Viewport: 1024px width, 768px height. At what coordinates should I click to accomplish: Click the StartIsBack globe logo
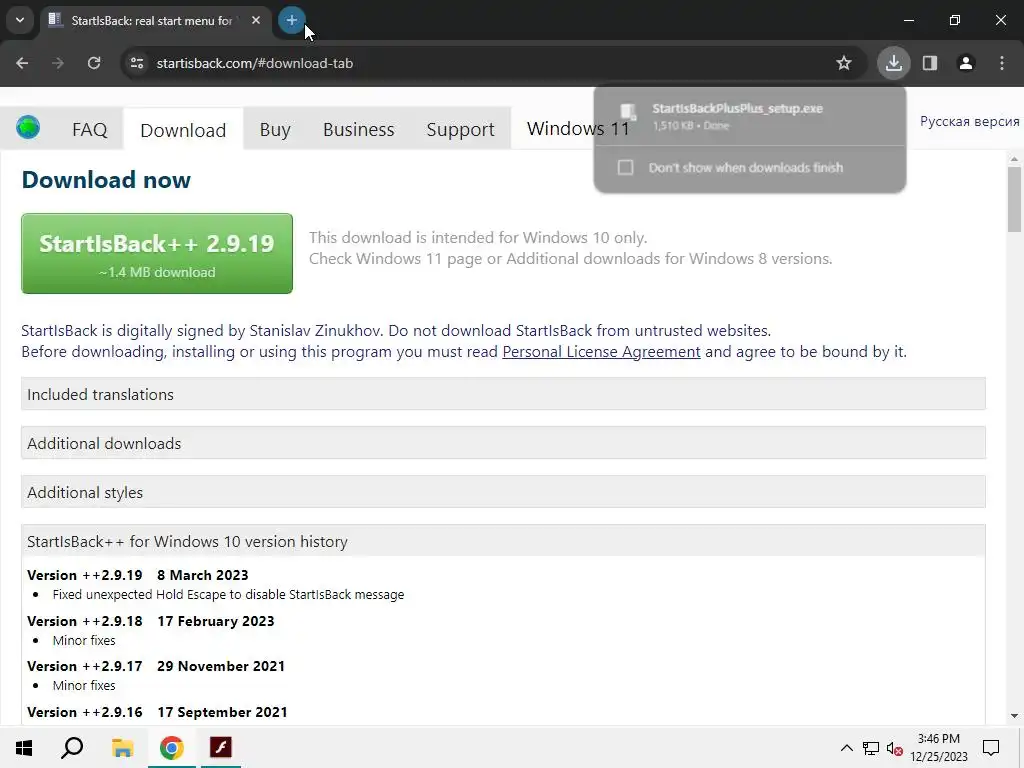point(28,127)
